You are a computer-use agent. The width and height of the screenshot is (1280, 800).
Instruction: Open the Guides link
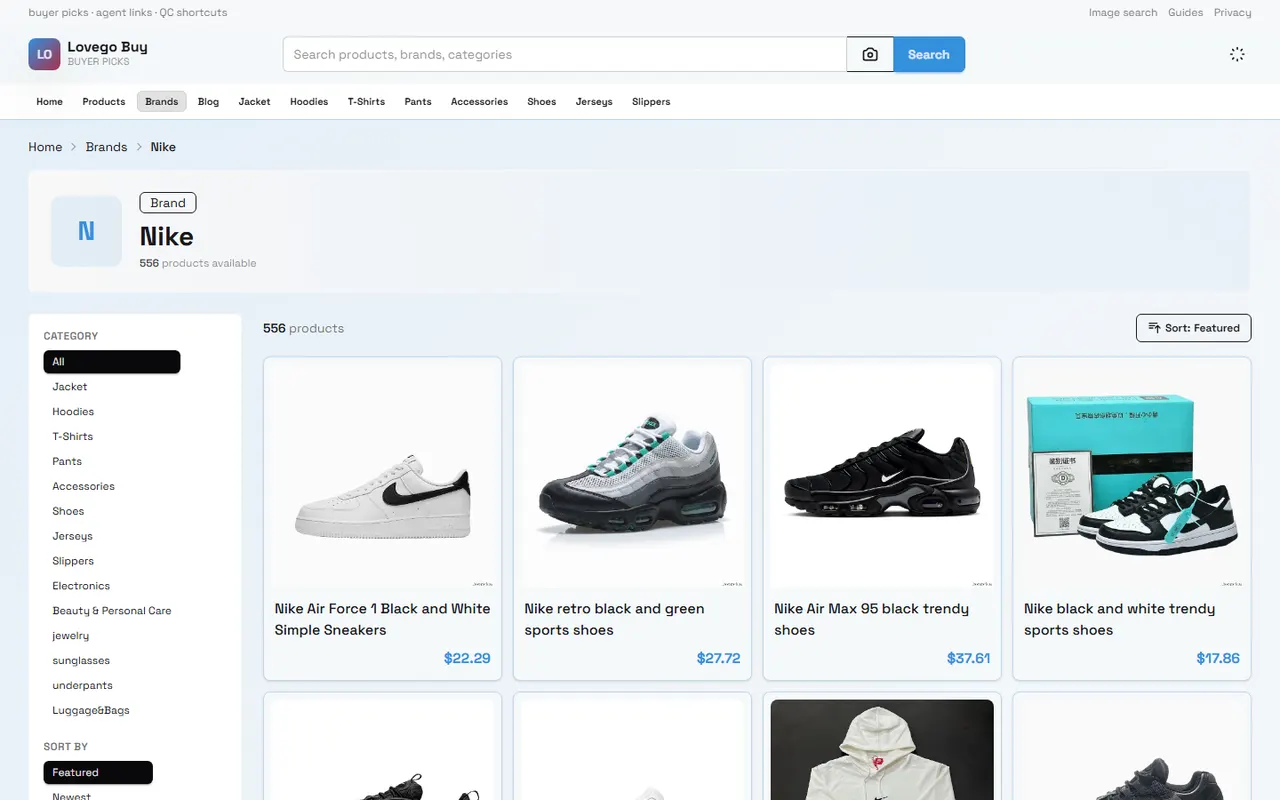(x=1186, y=13)
